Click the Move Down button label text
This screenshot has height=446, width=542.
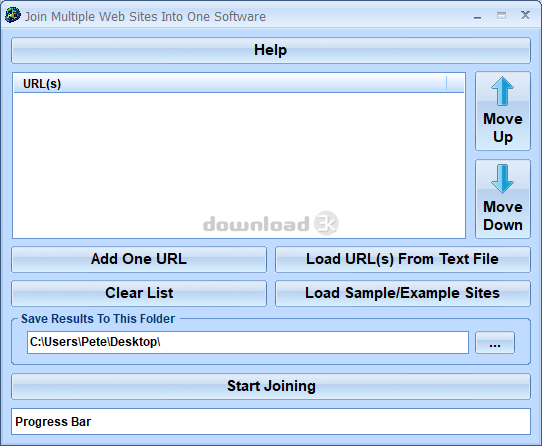point(503,216)
